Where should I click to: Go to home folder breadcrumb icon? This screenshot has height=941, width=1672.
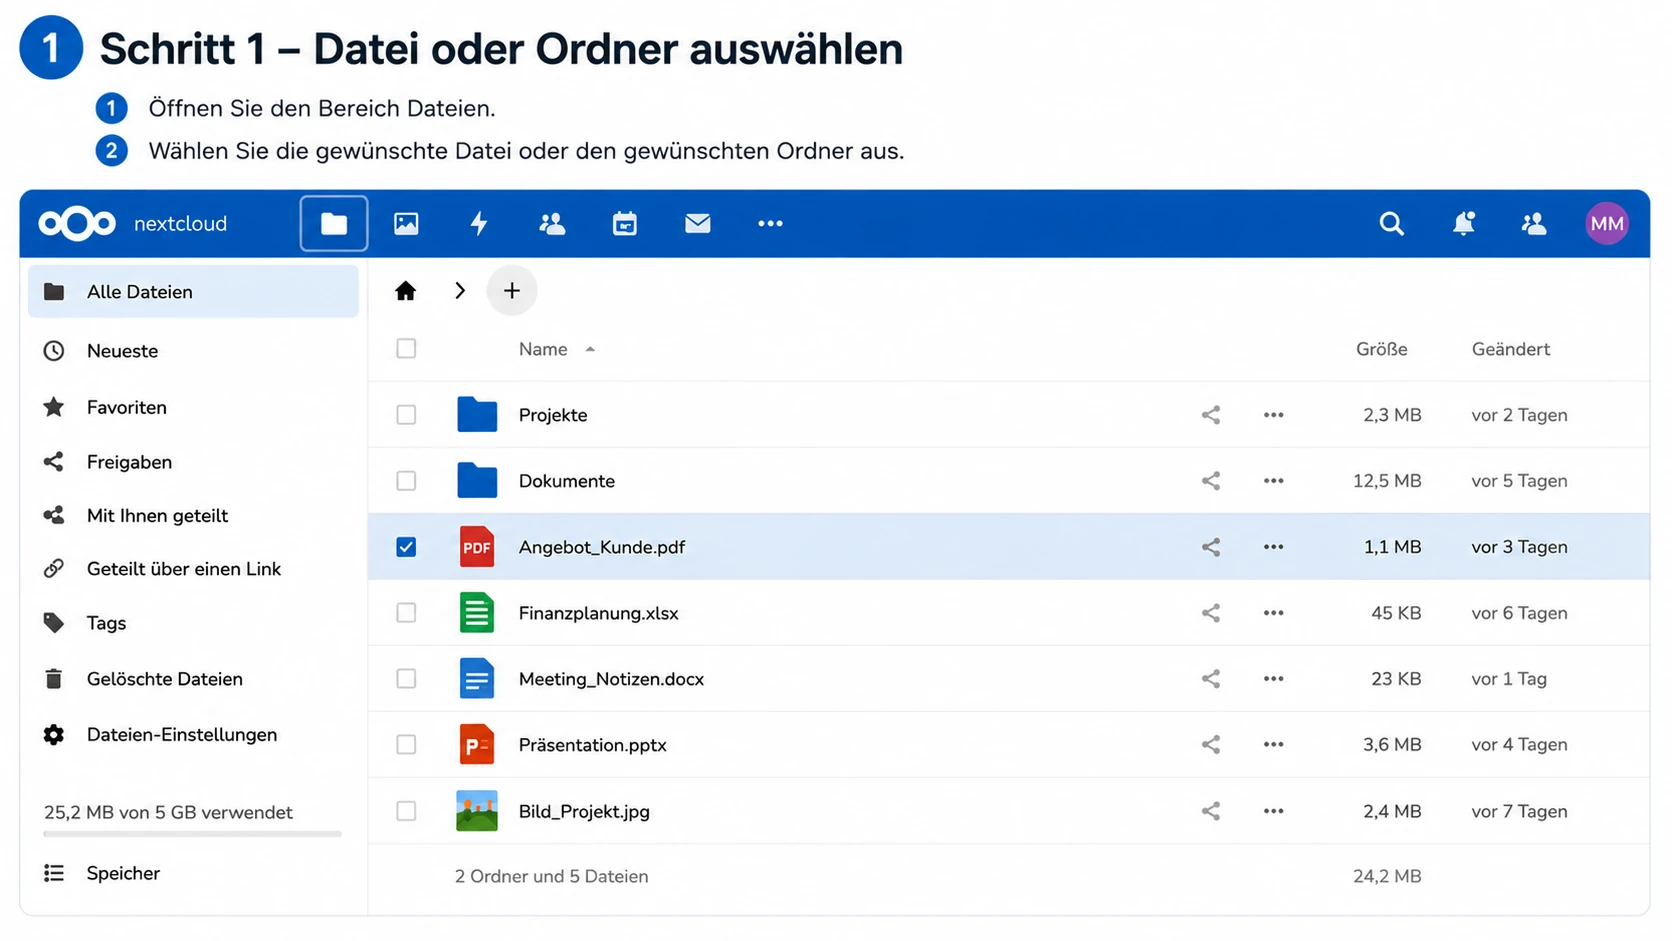[x=405, y=291]
